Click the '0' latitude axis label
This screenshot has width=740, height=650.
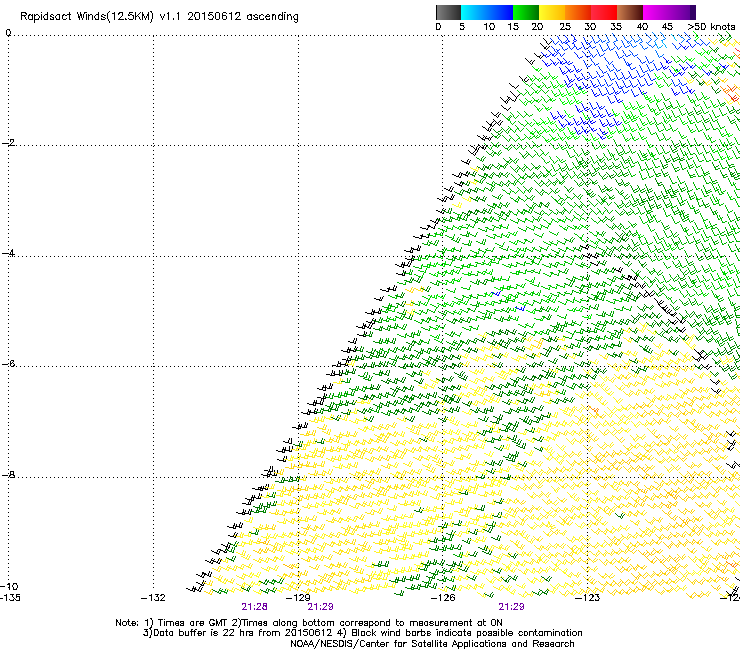point(8,33)
